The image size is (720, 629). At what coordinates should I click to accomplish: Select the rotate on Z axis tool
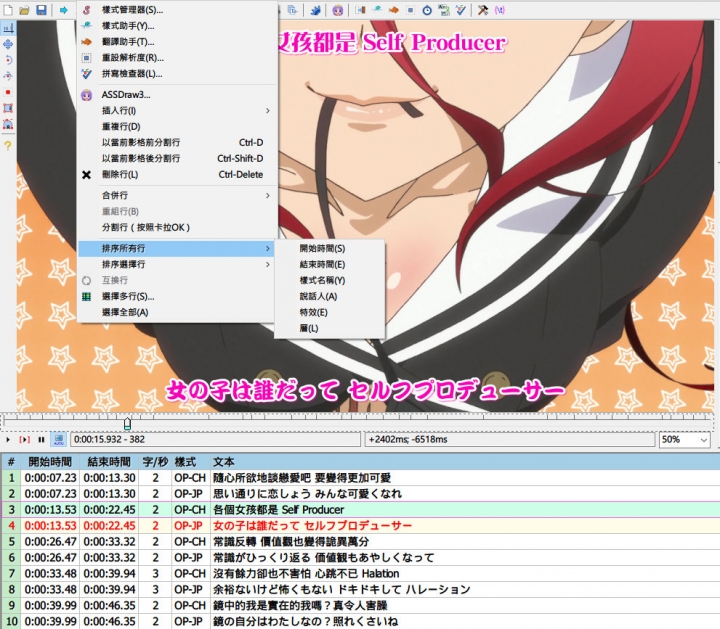pos(8,60)
